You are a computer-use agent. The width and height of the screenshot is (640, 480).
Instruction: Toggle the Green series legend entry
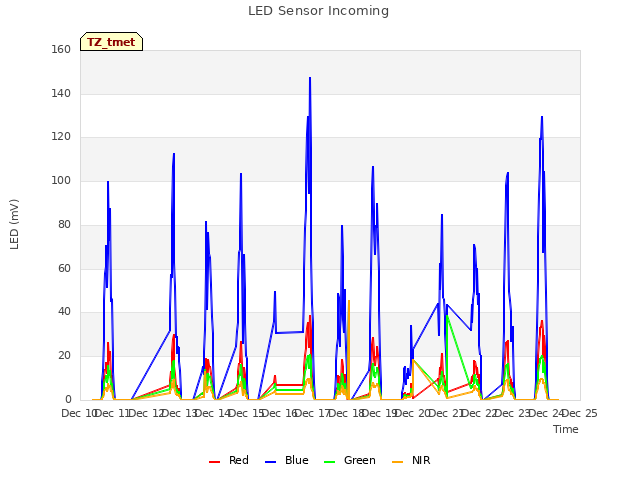click(349, 460)
